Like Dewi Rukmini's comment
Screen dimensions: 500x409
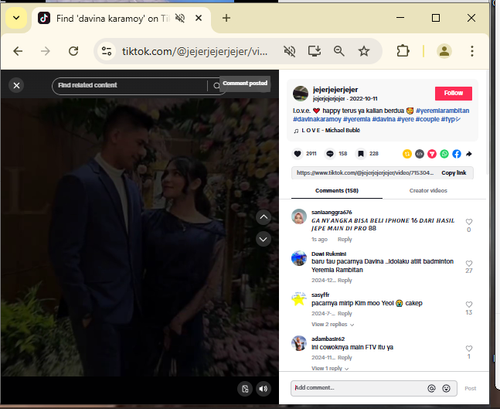469,263
